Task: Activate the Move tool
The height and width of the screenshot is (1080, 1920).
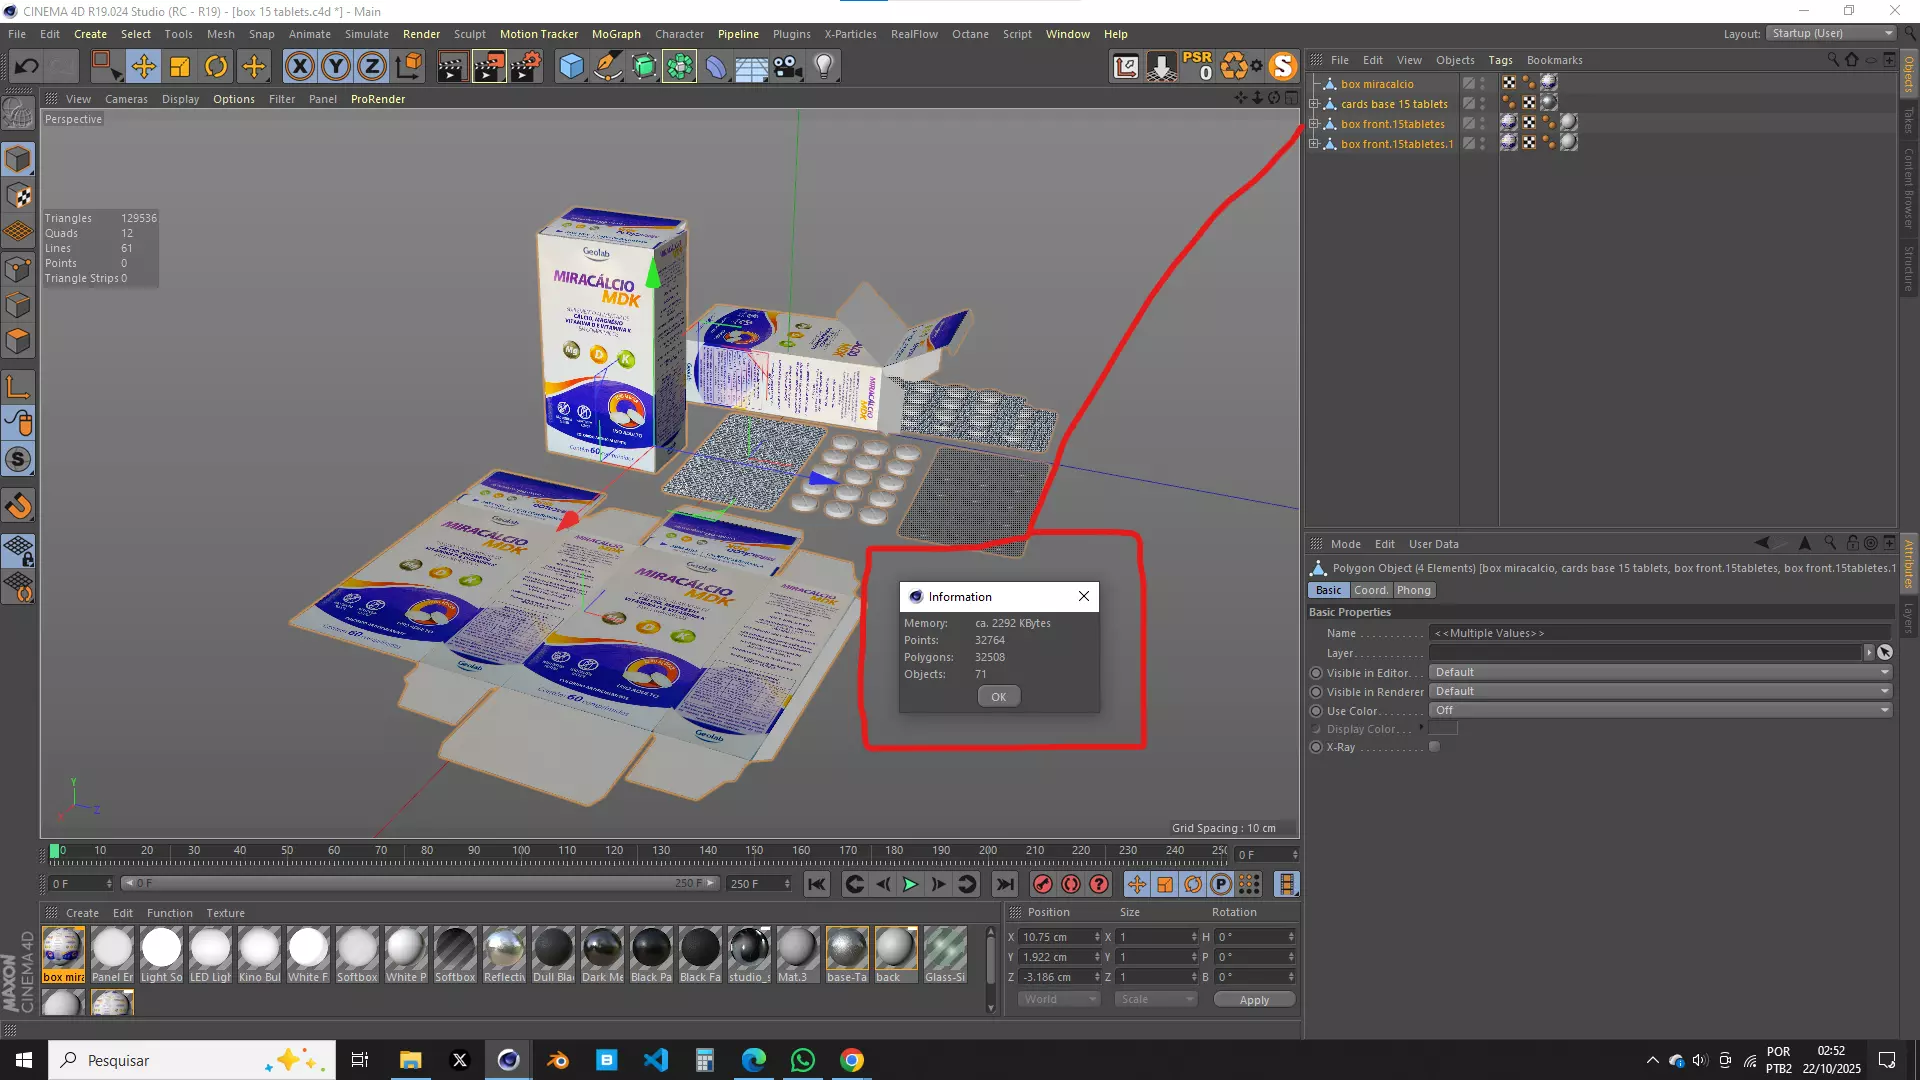Action: (143, 67)
